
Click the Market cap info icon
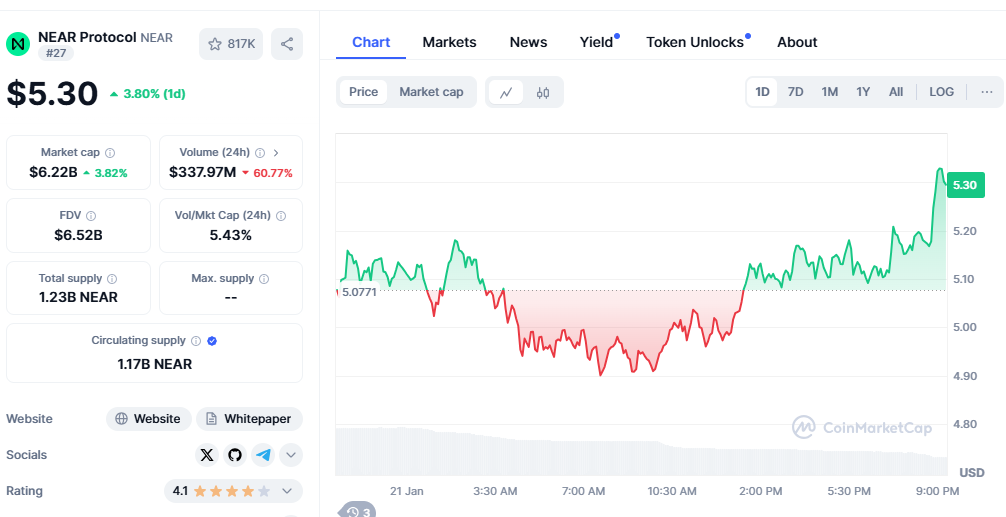click(x=110, y=153)
